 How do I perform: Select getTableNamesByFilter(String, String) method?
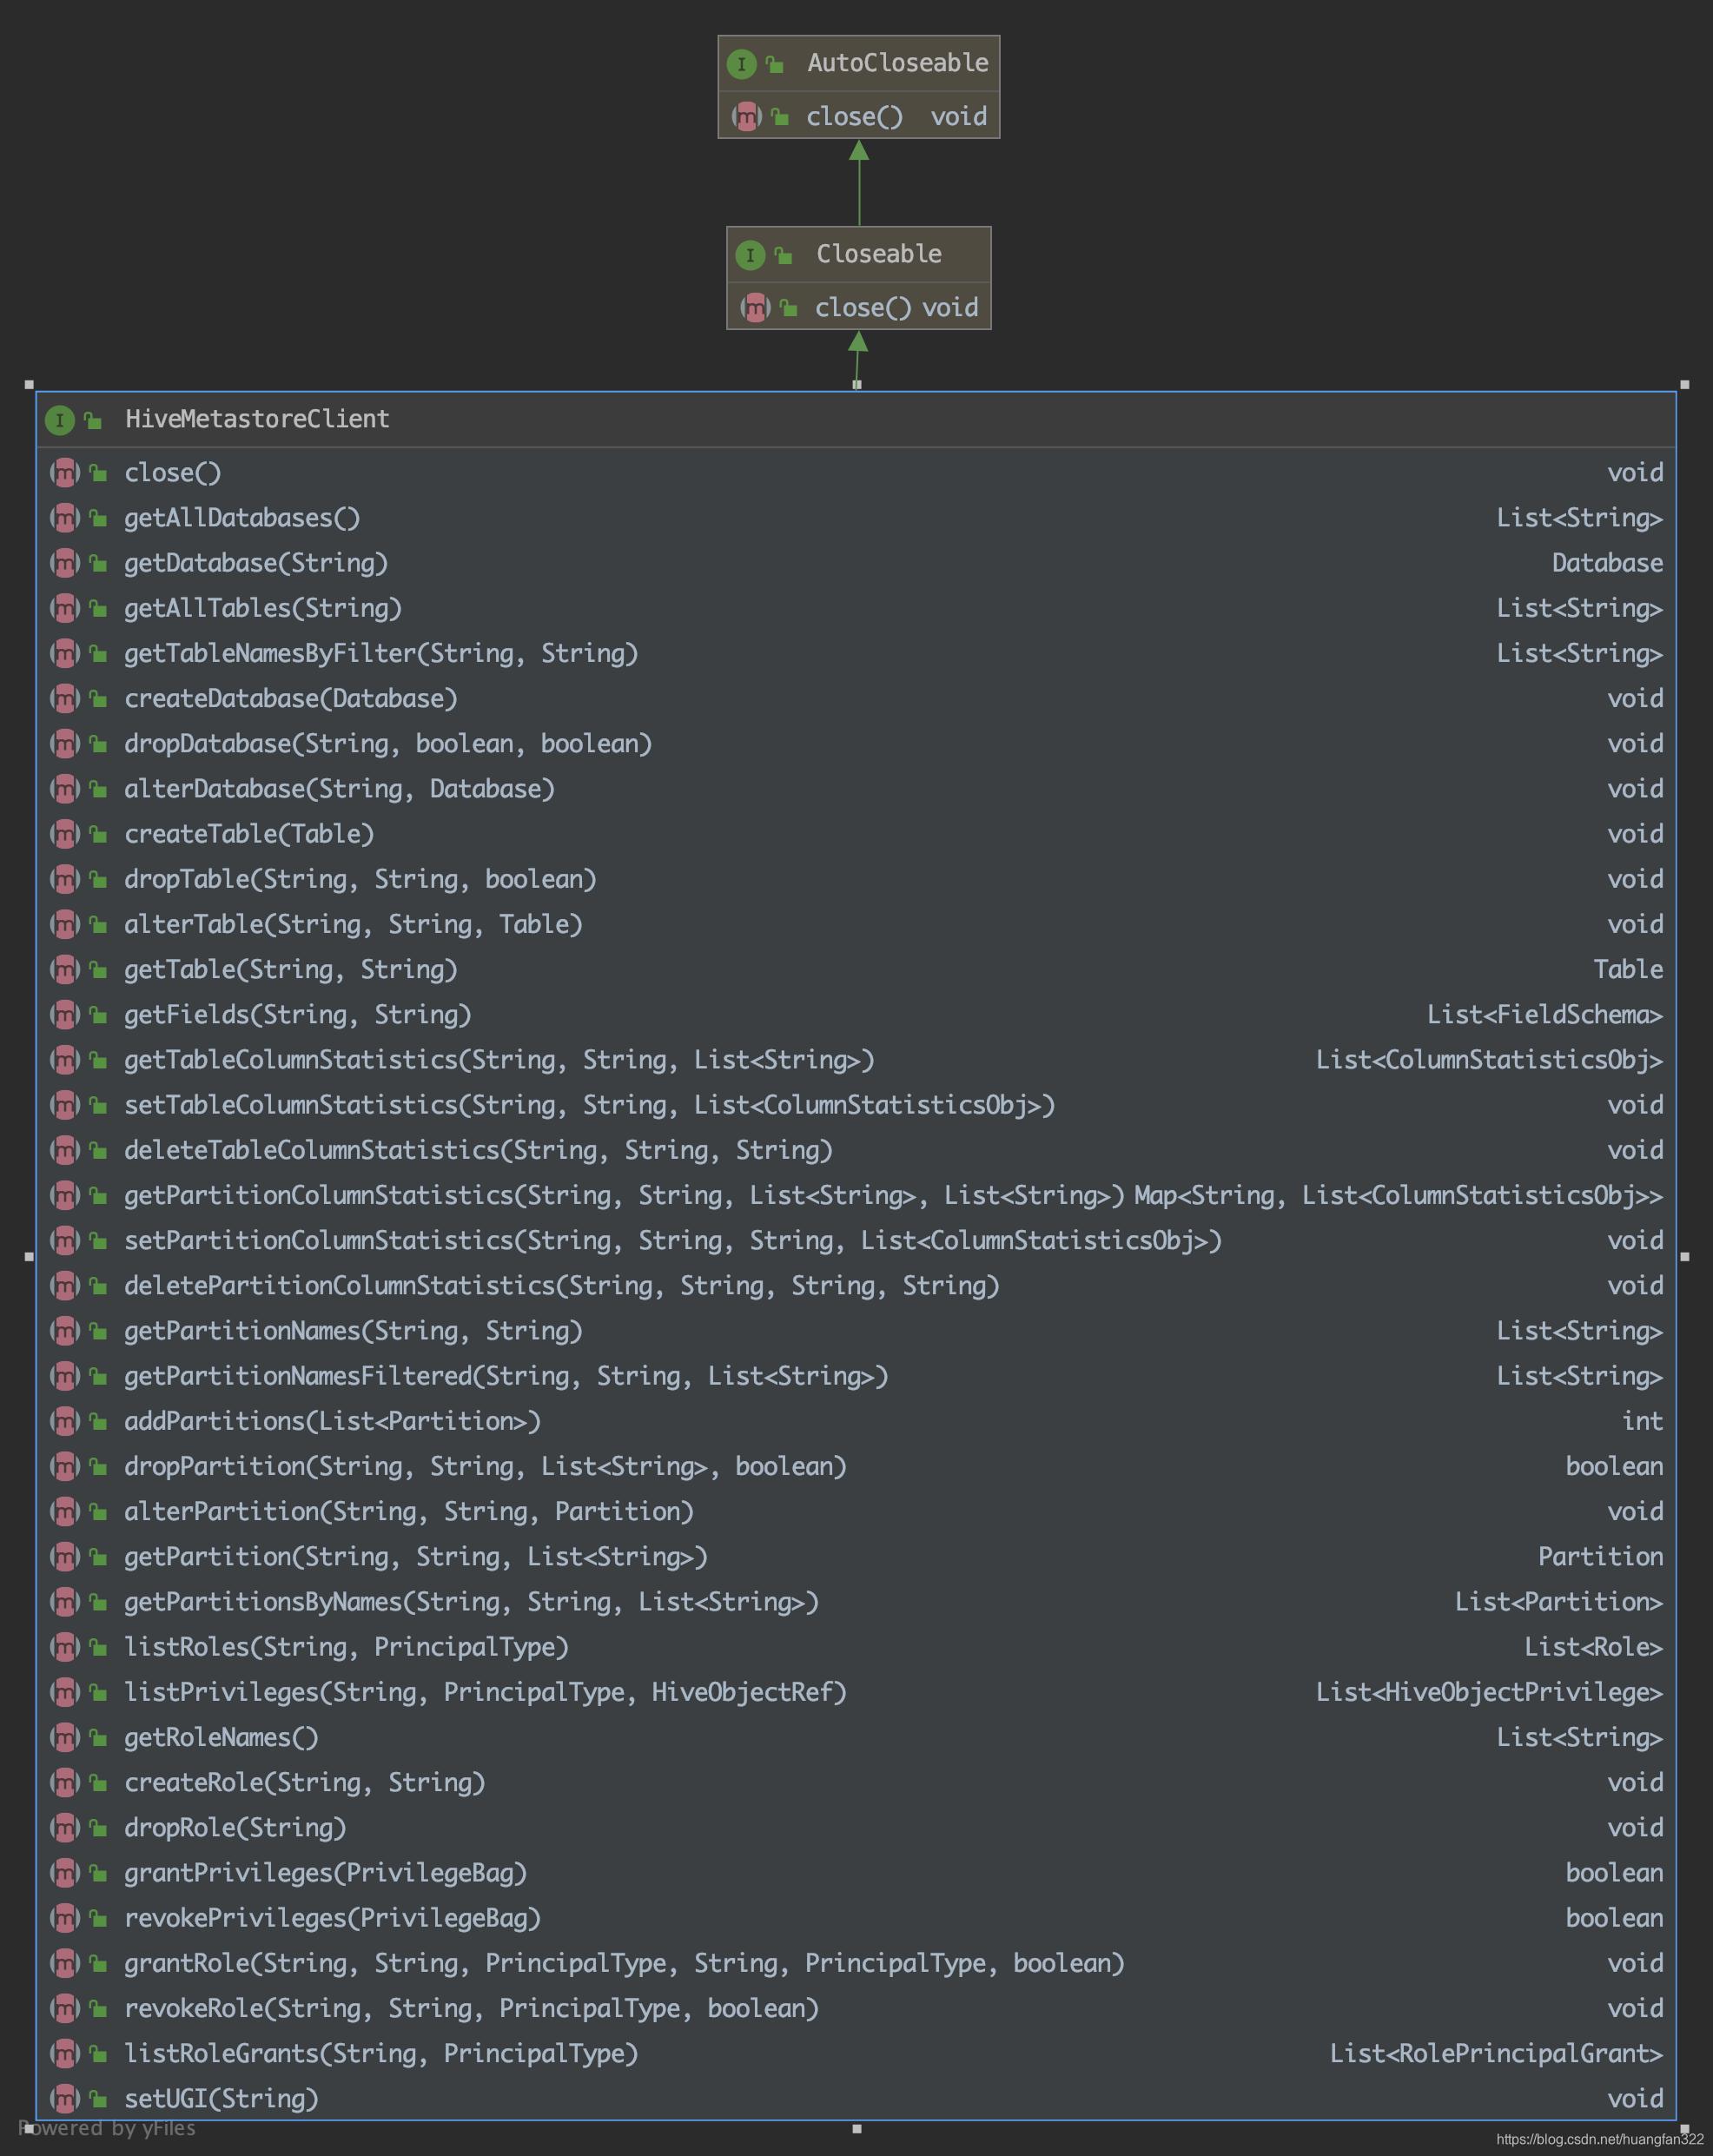[x=381, y=654]
